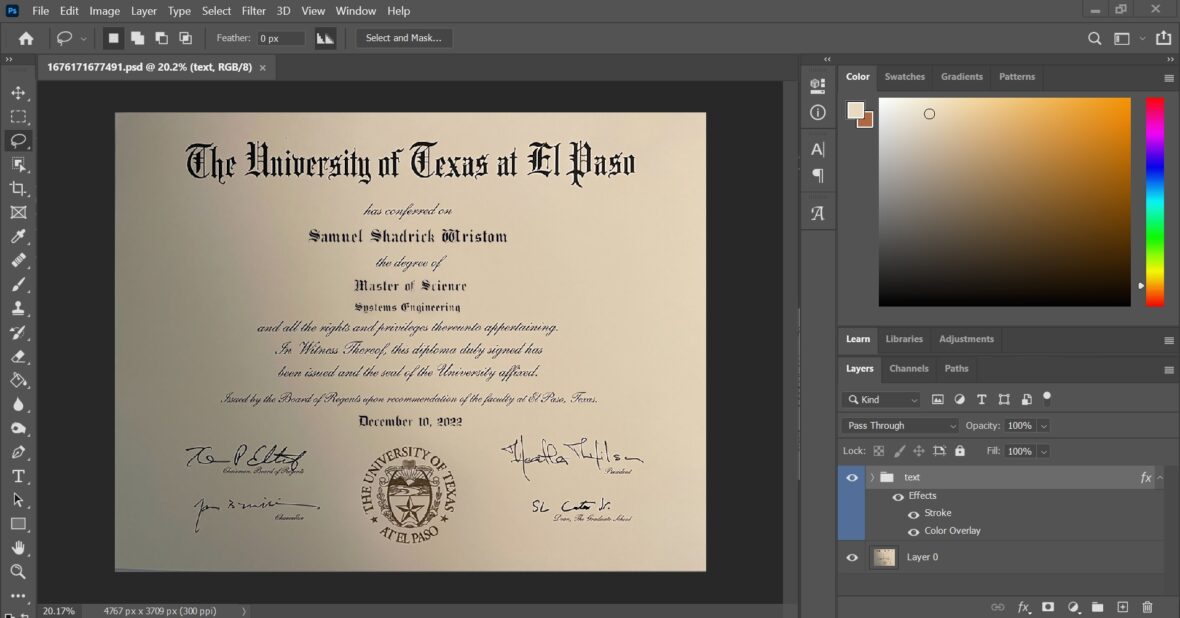The image size is (1180, 618).
Task: Switch to the Channels tab
Action: [x=908, y=369]
